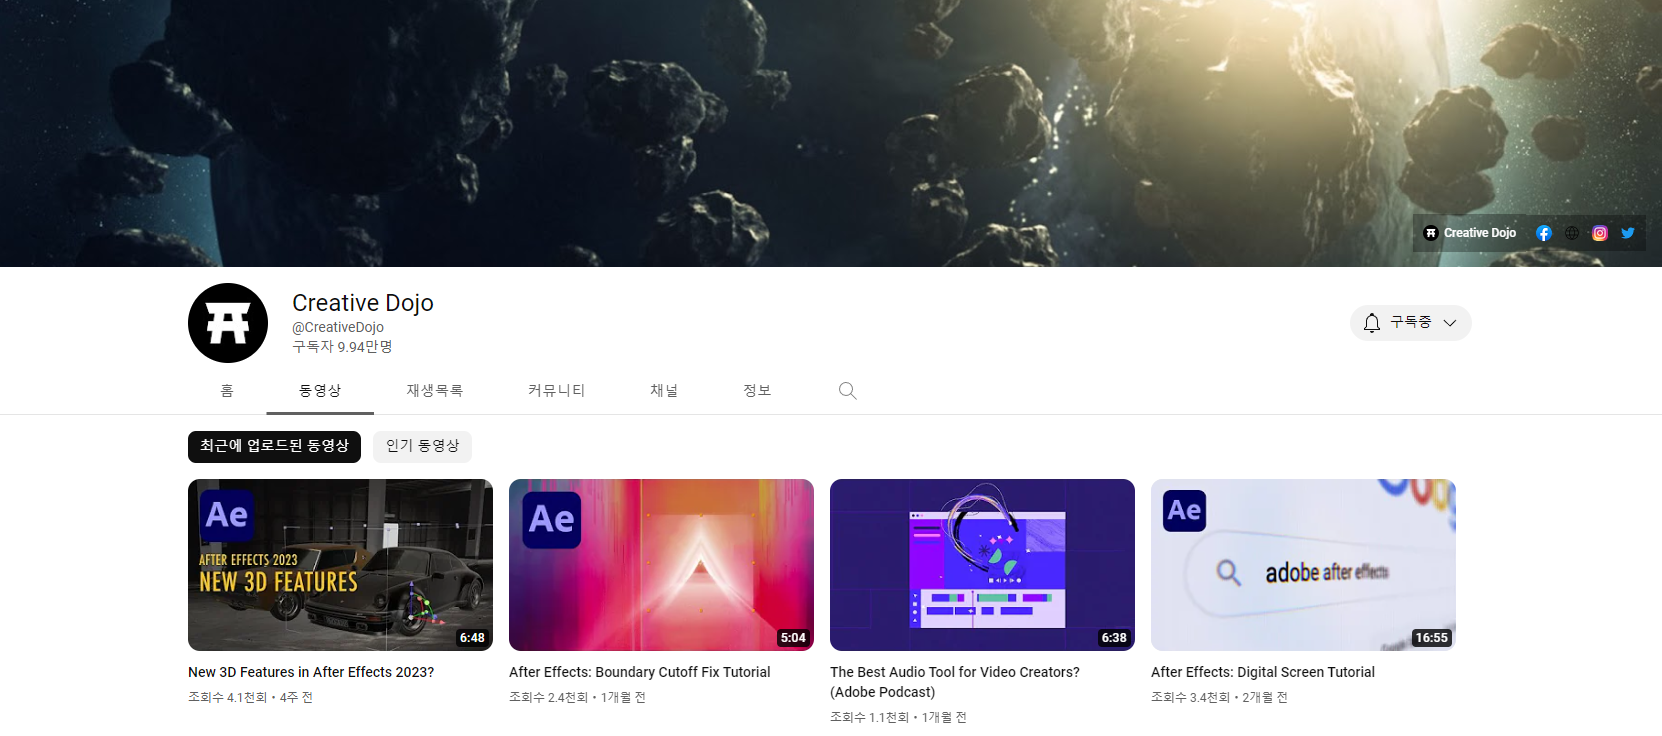Click the 조회수 1.1천회 • 1개월 전 text
The width and height of the screenshot is (1662, 736).
point(898,717)
